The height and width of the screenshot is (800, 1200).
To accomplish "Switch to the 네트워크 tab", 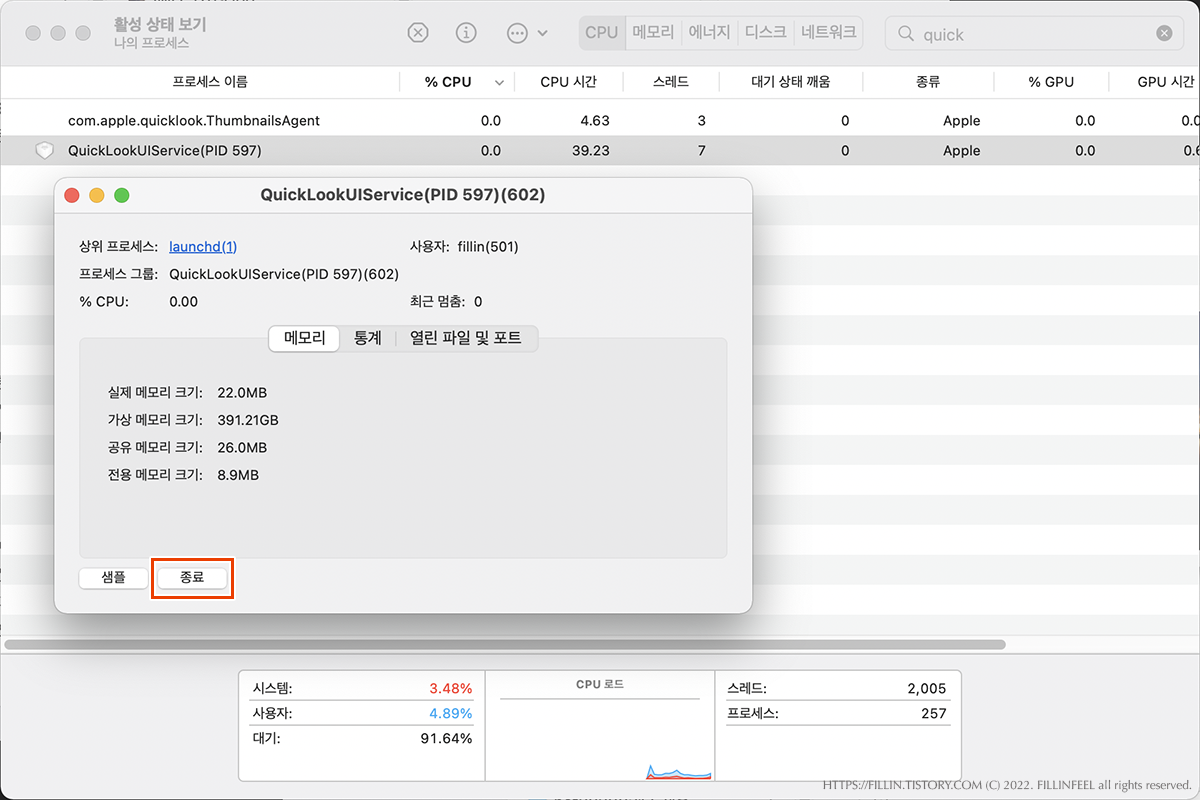I will tap(828, 33).
